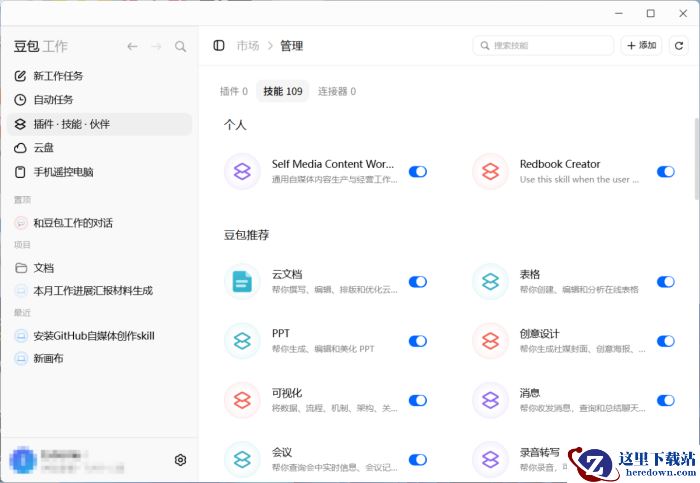Toggle the sidebar panel icon
Image resolution: width=700 pixels, height=483 pixels.
click(x=219, y=46)
